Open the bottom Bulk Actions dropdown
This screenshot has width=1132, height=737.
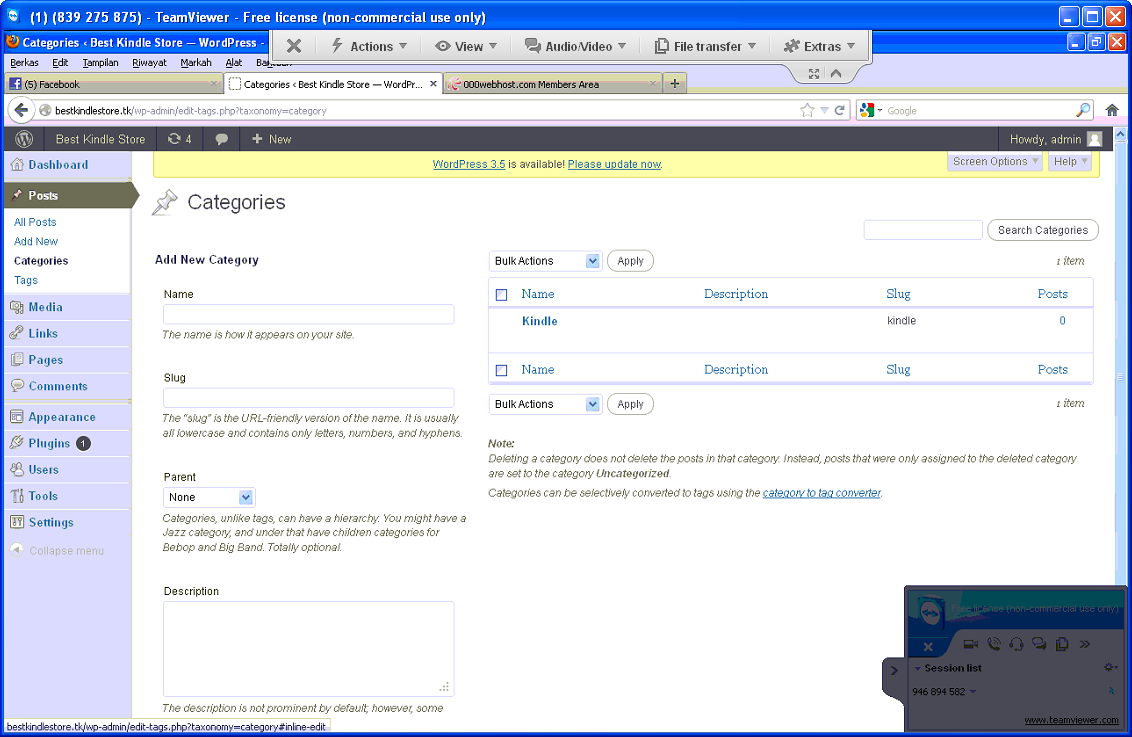click(545, 404)
